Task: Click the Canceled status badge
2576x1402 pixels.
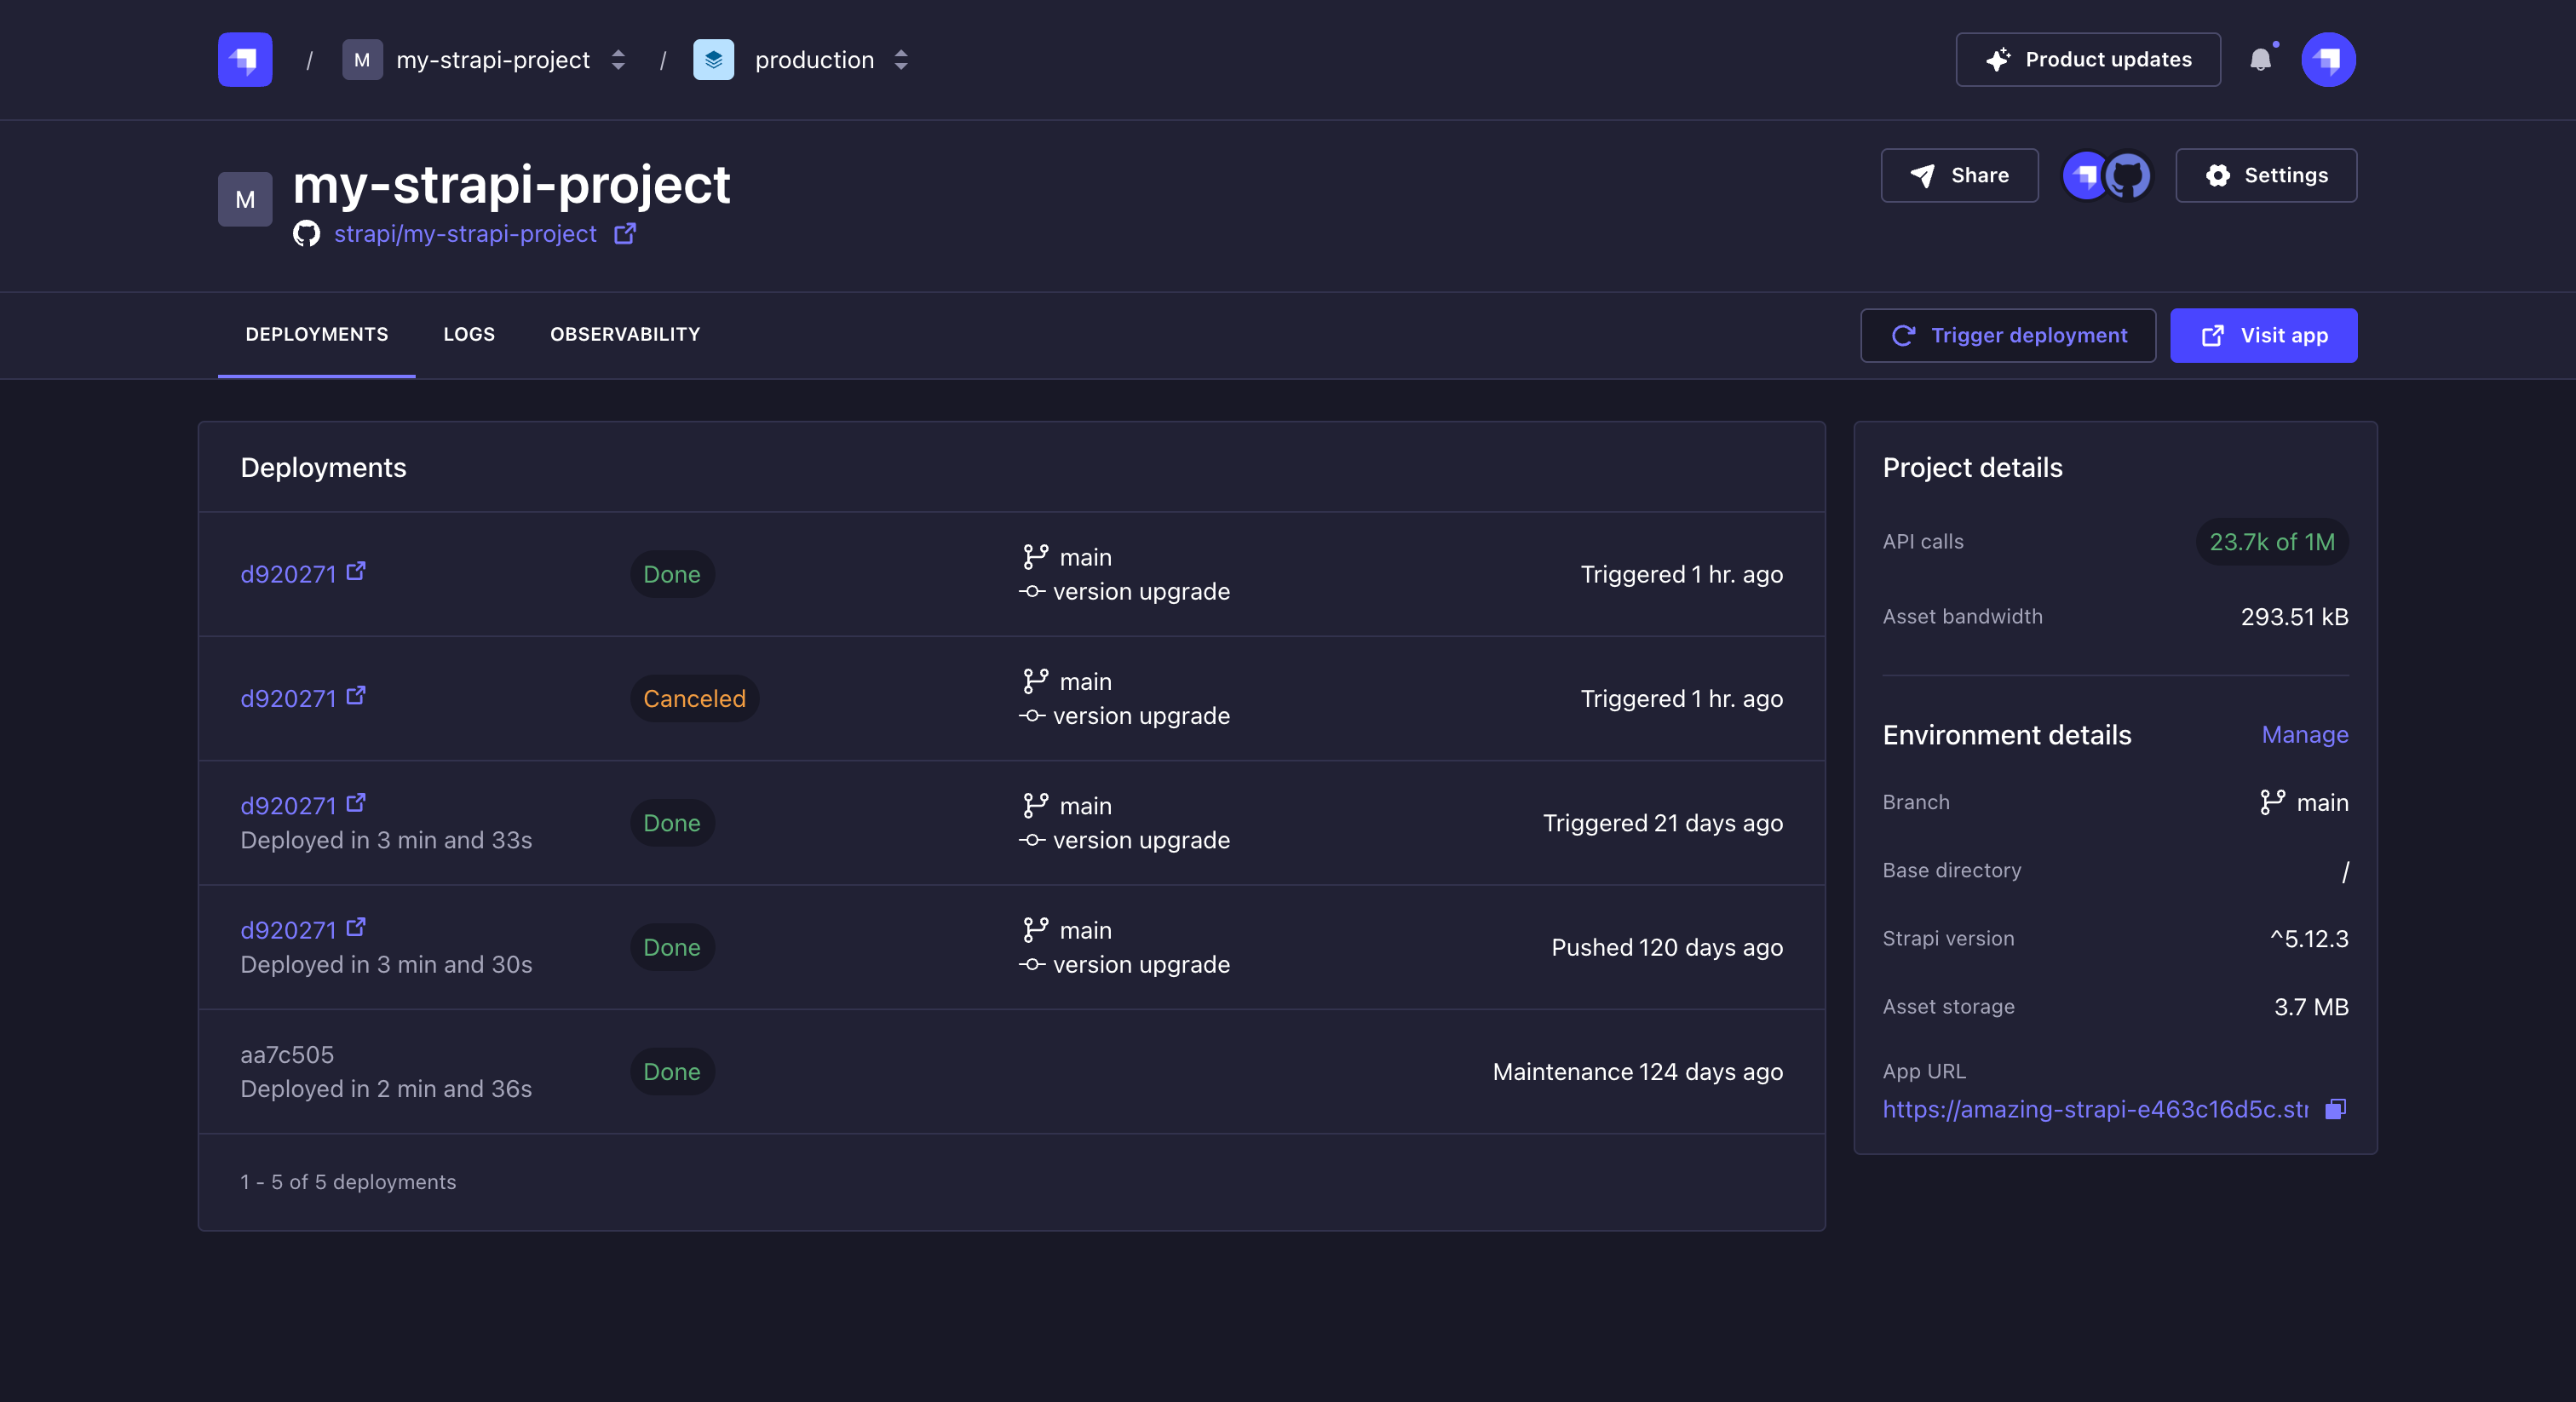Action: [694, 698]
